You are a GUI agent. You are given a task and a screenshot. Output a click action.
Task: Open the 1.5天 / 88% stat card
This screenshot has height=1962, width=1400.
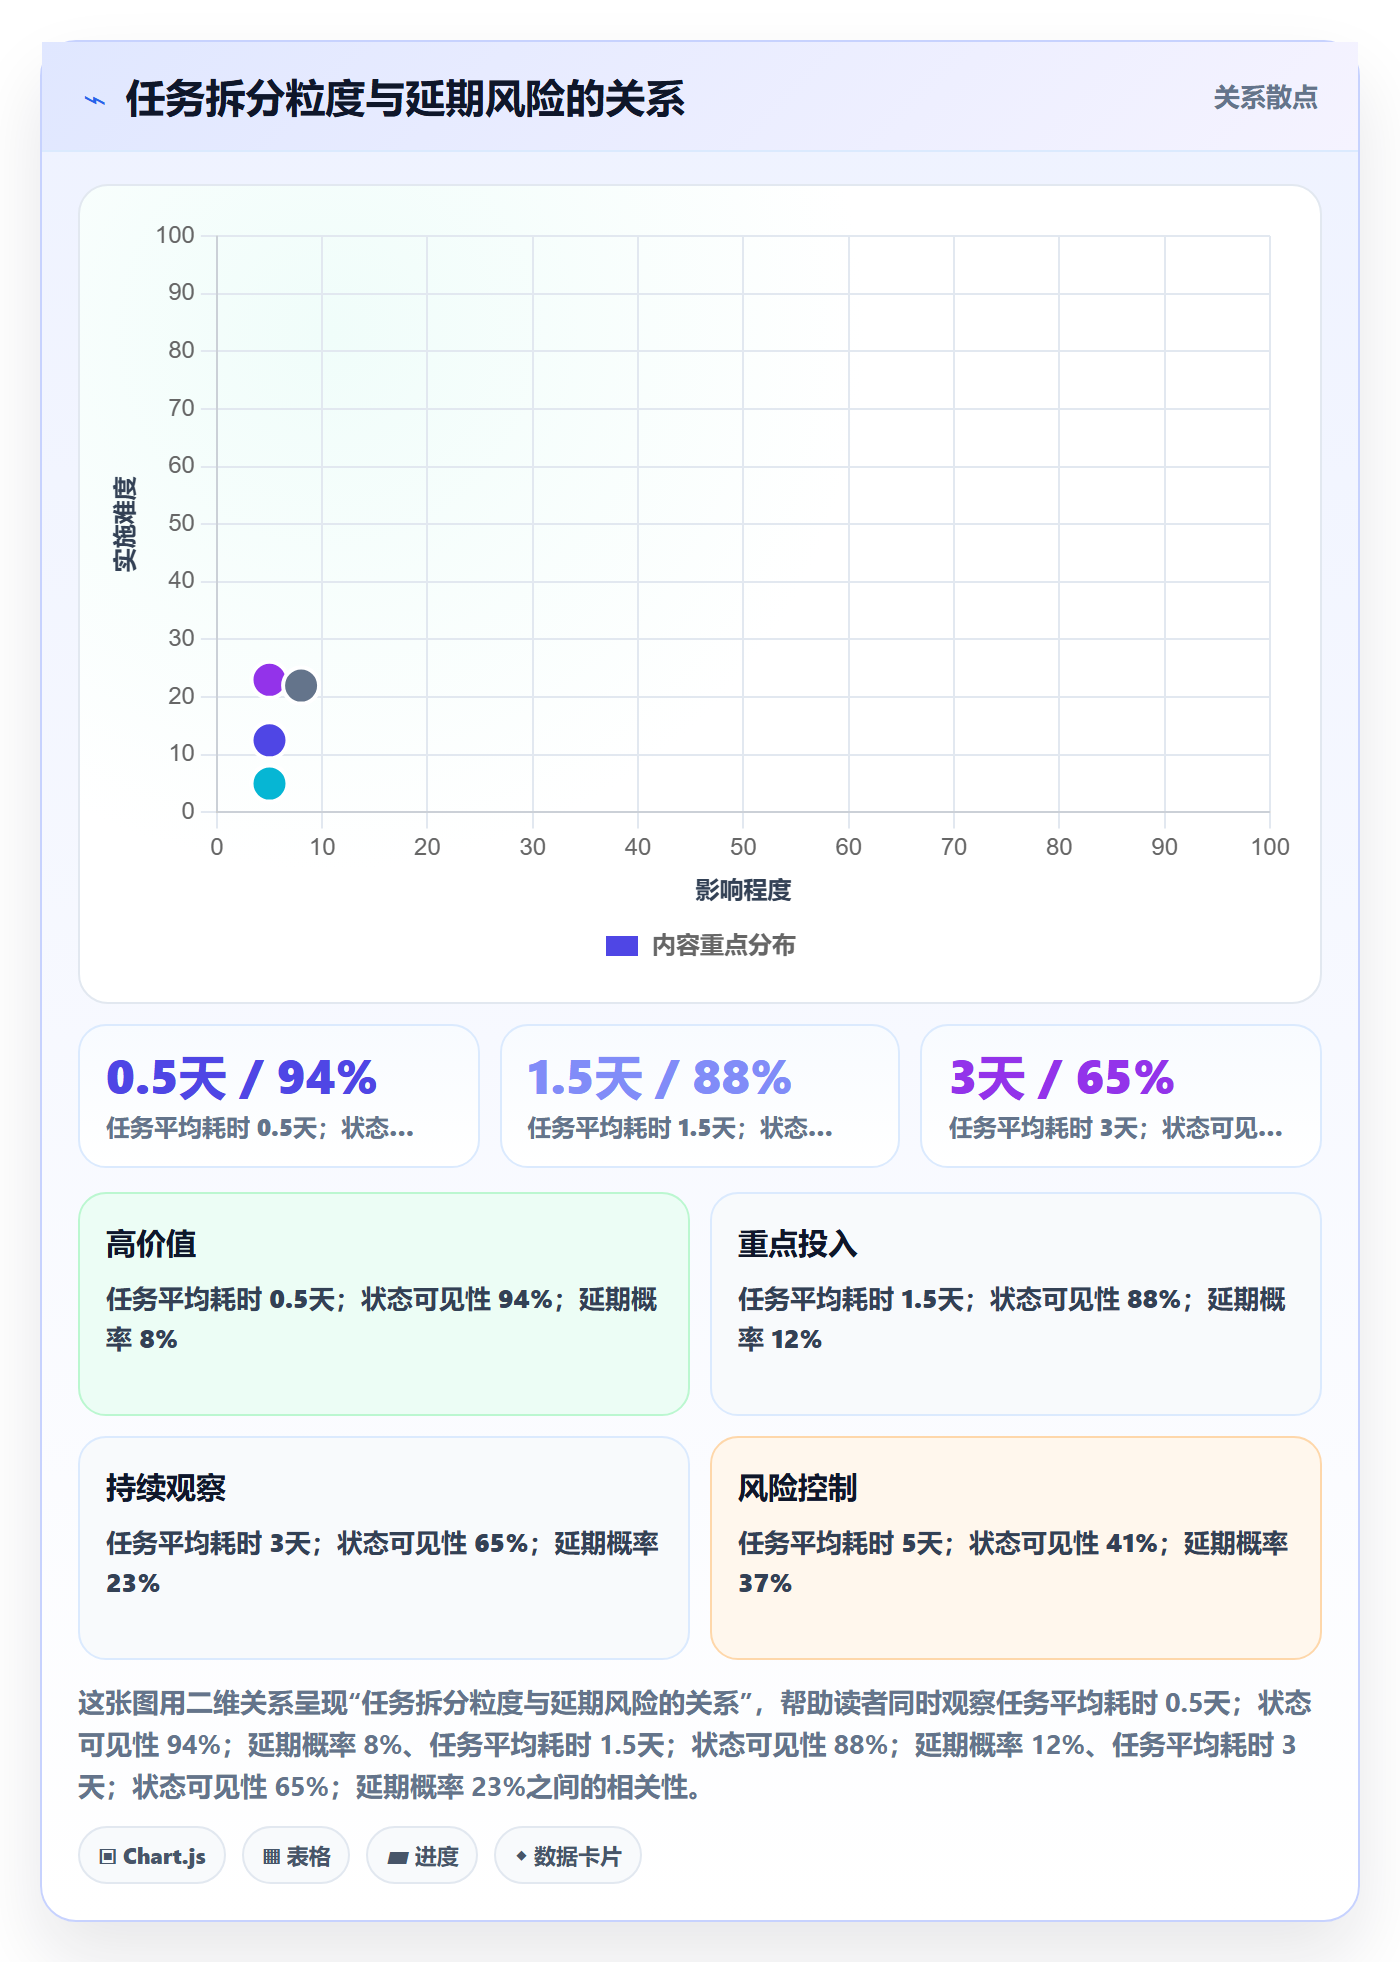click(x=700, y=1096)
